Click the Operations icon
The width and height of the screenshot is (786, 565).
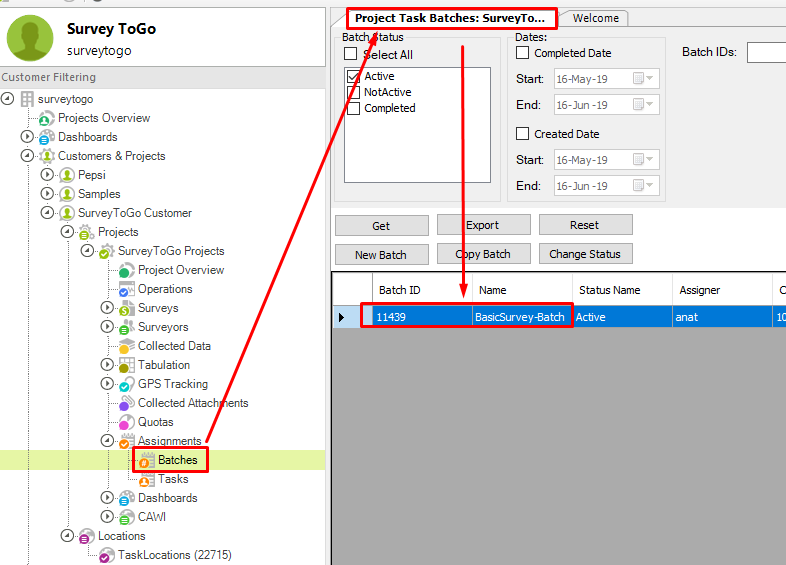click(x=126, y=289)
